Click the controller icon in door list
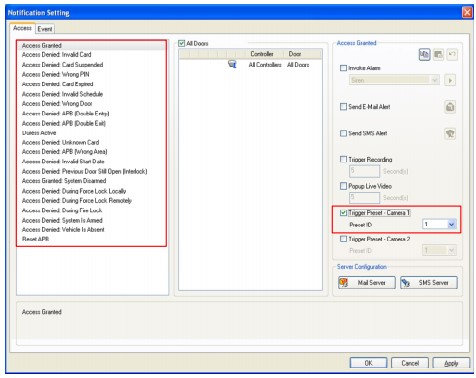This screenshot has width=476, height=378. (232, 64)
